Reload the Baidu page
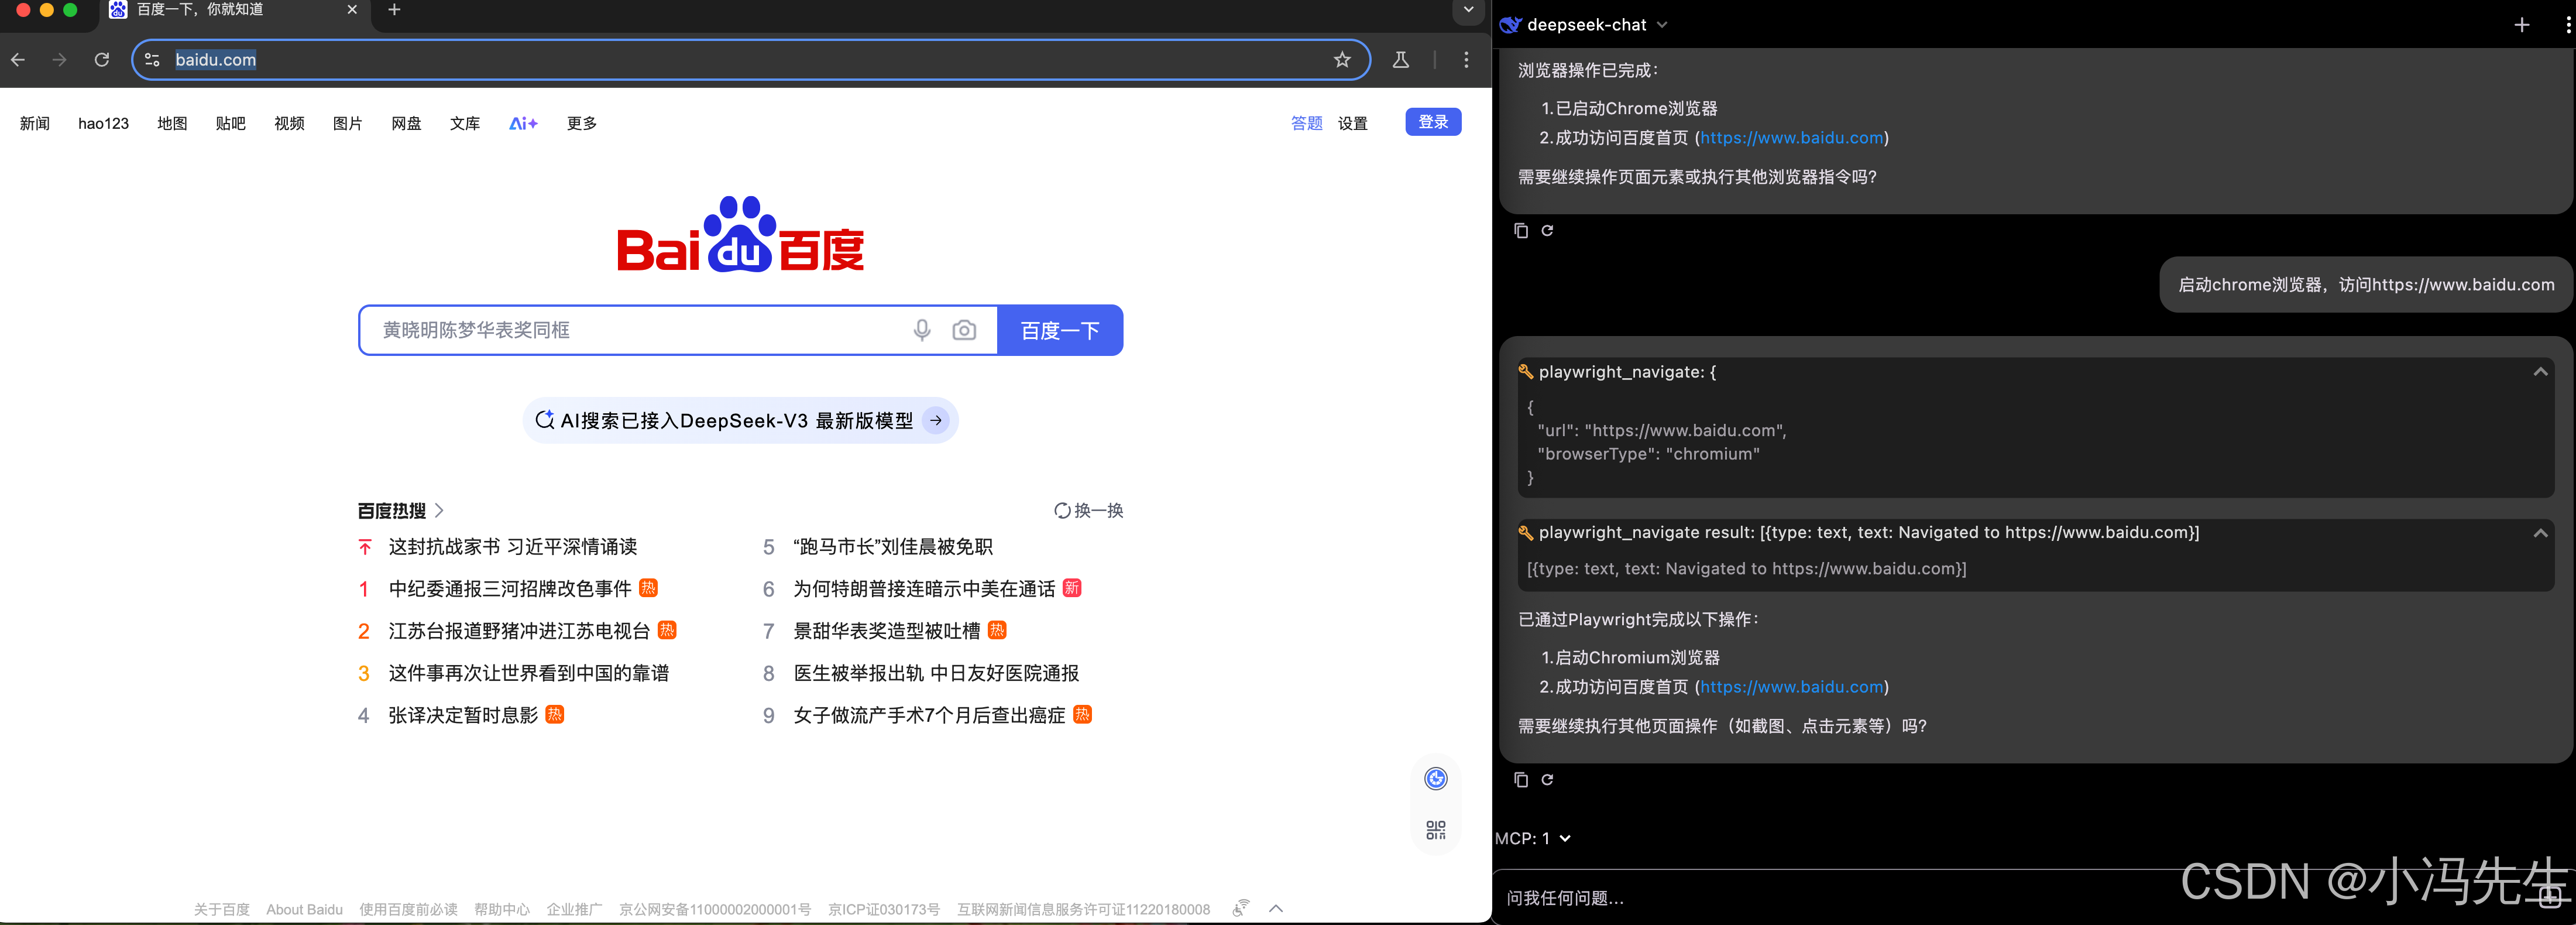 (x=102, y=60)
